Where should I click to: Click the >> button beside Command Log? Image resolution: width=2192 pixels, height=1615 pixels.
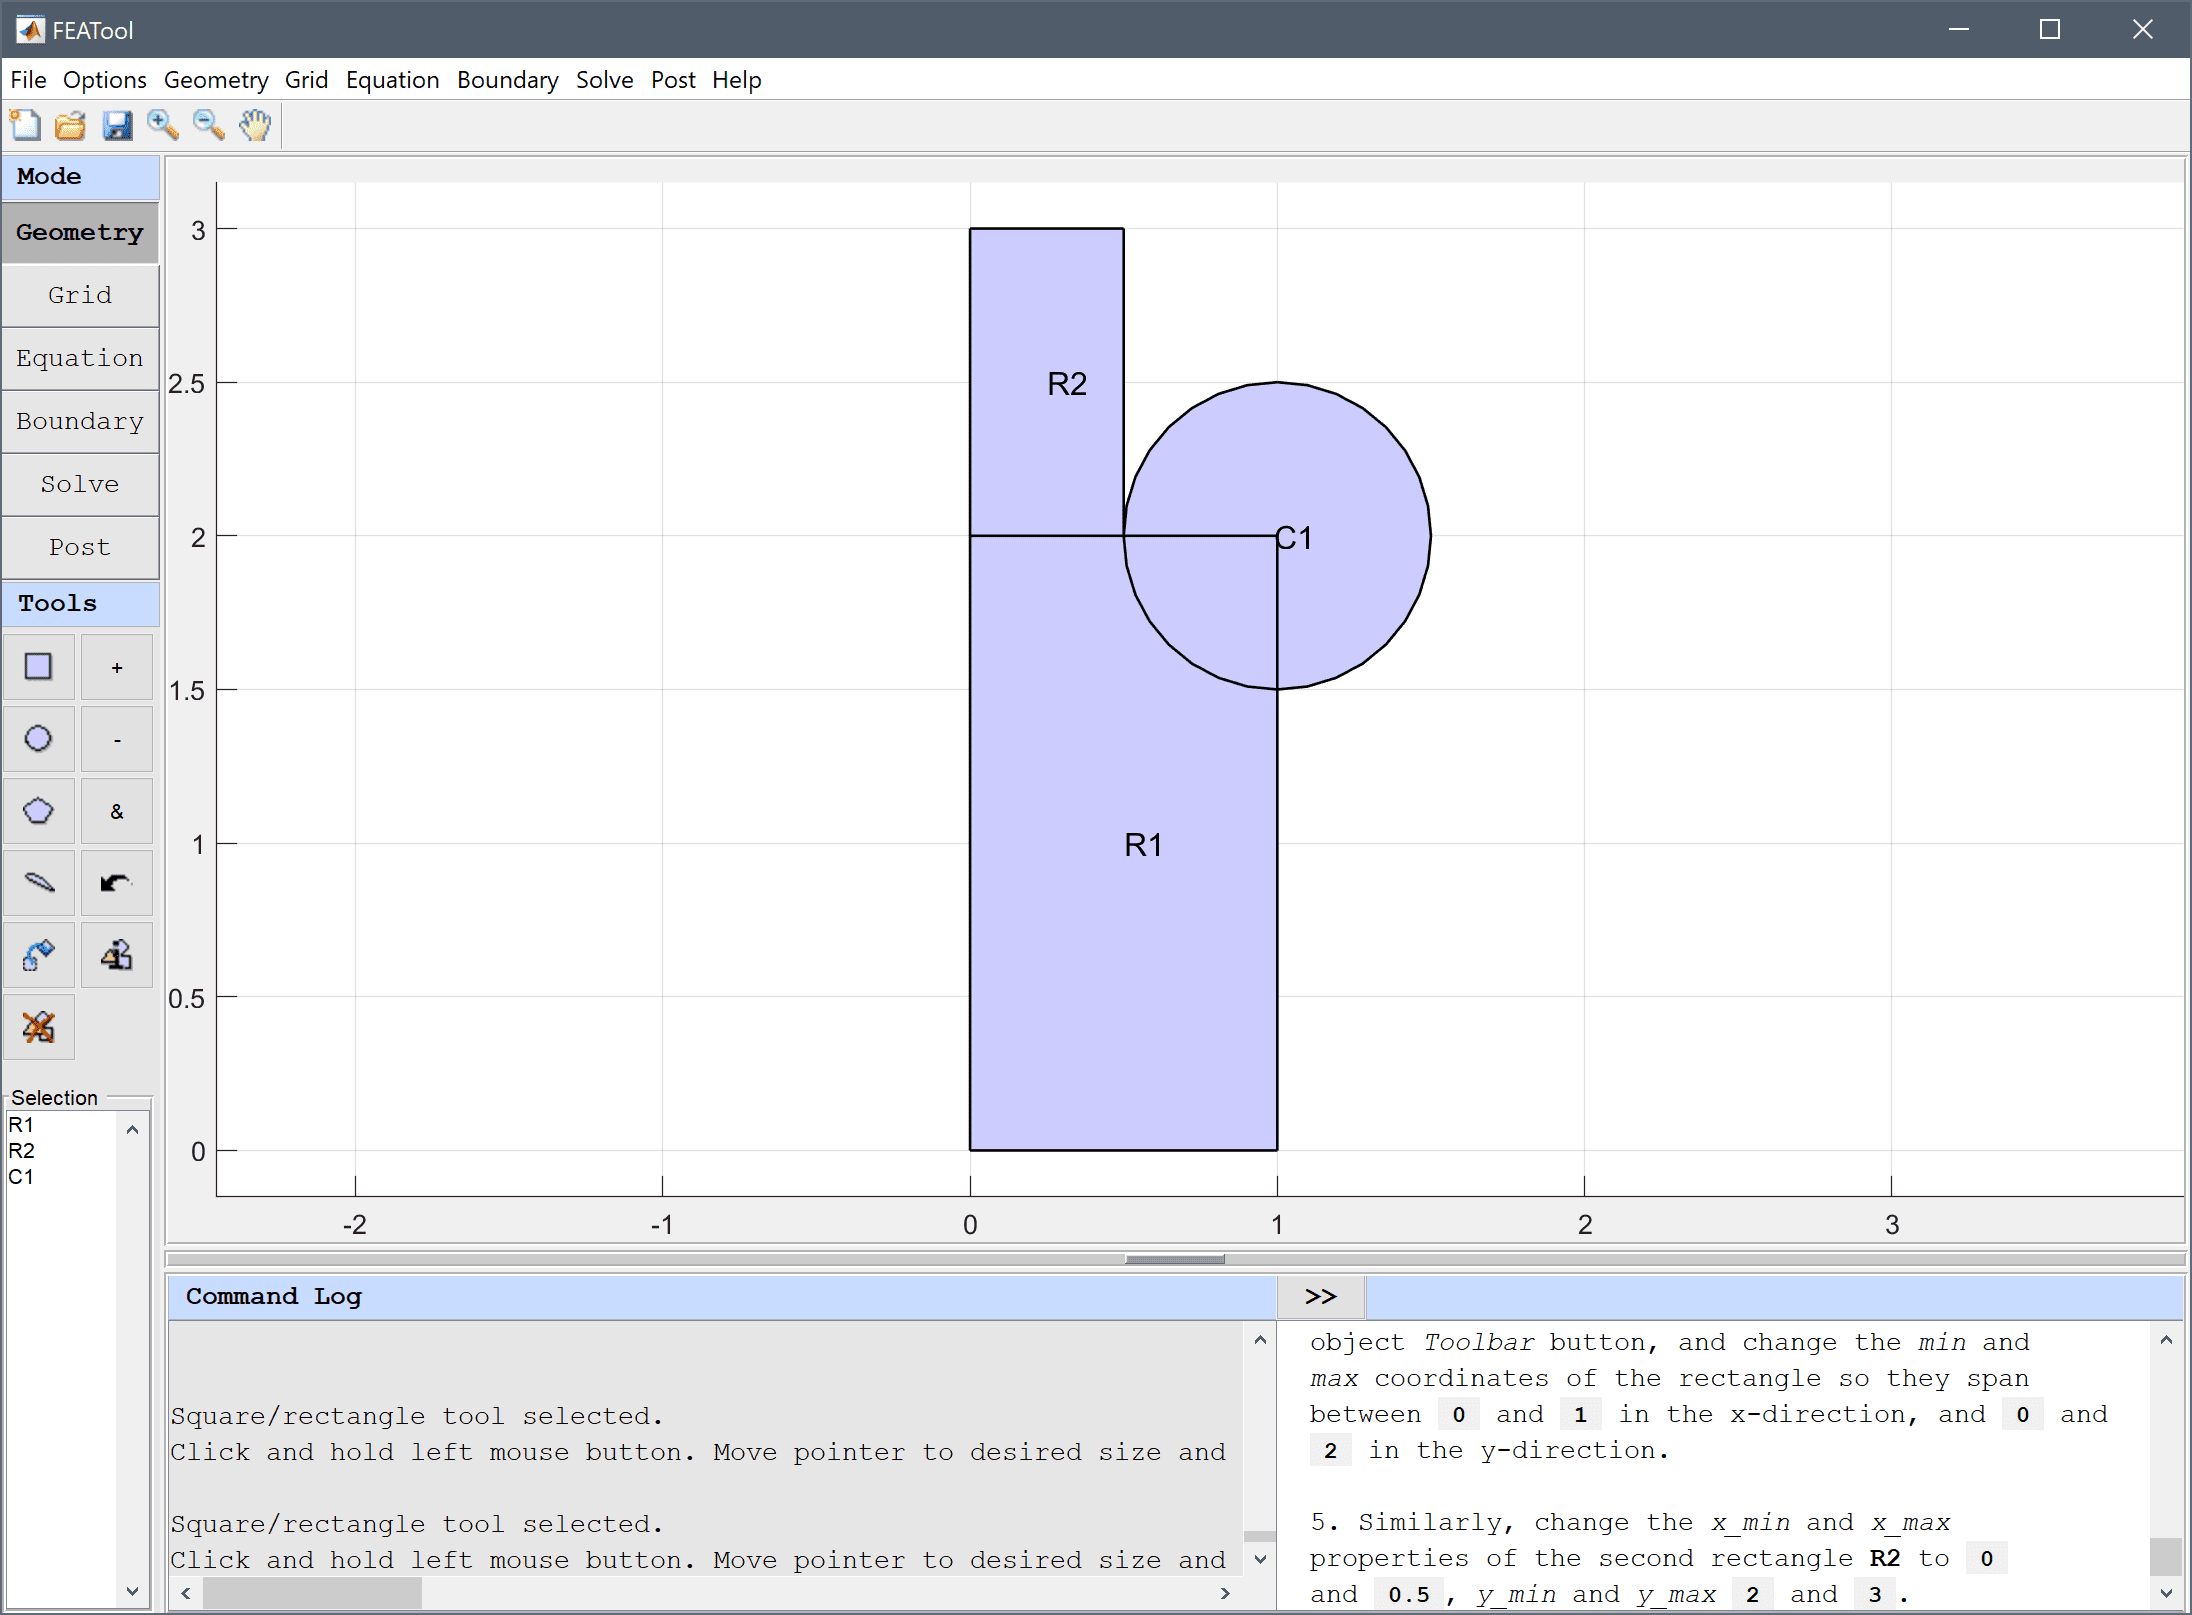point(1321,1297)
